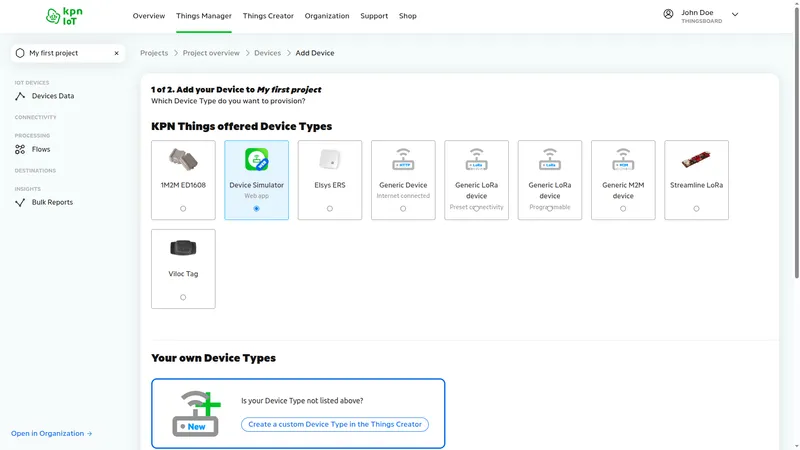Click the Streamline LoRa board image

(x=696, y=160)
